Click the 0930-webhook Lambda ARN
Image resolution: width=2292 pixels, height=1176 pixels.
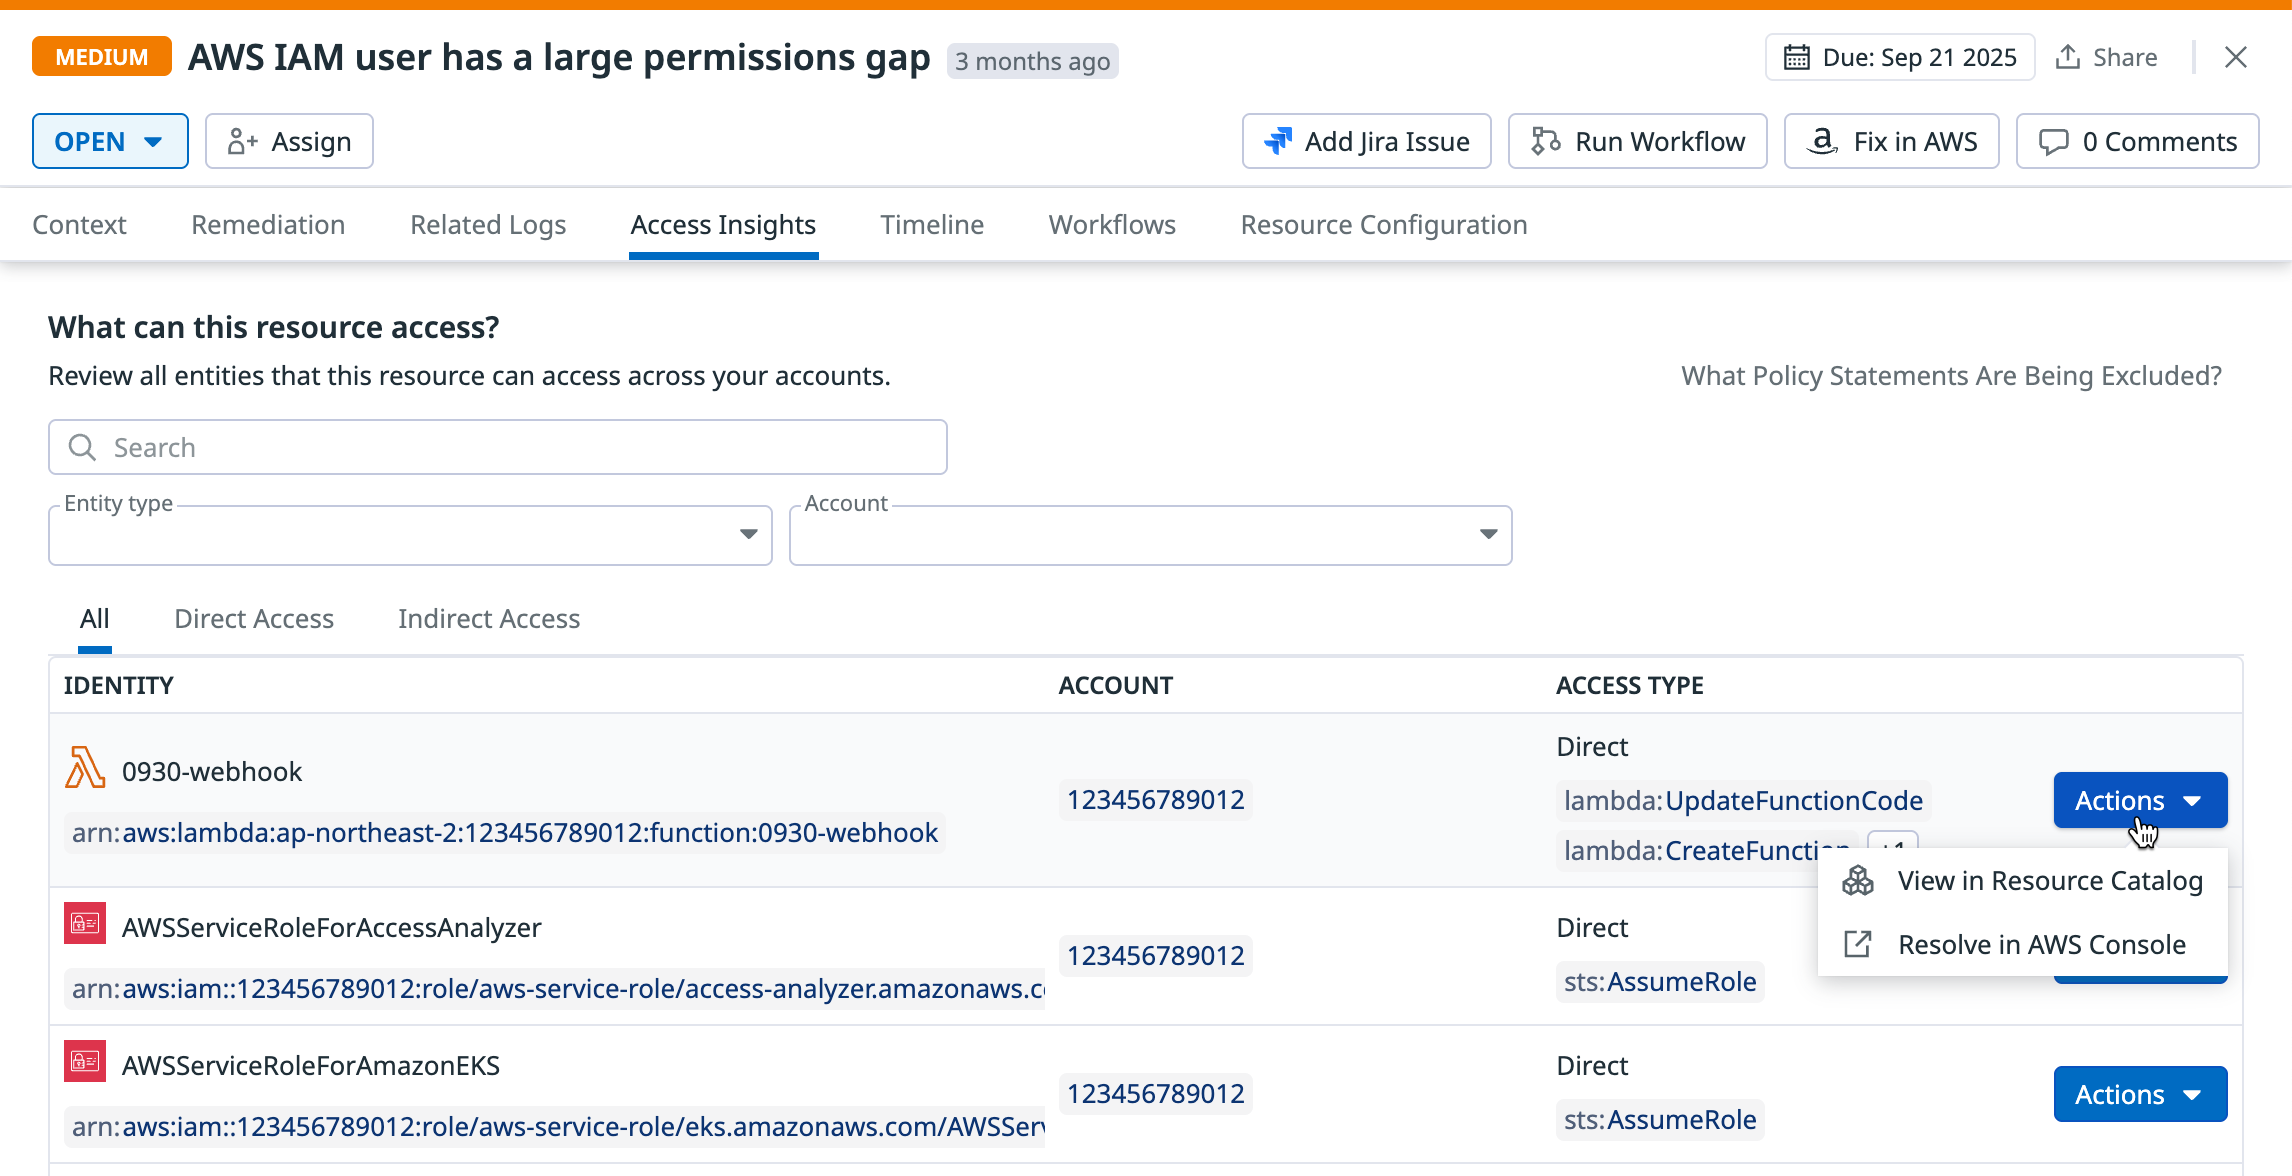[505, 832]
